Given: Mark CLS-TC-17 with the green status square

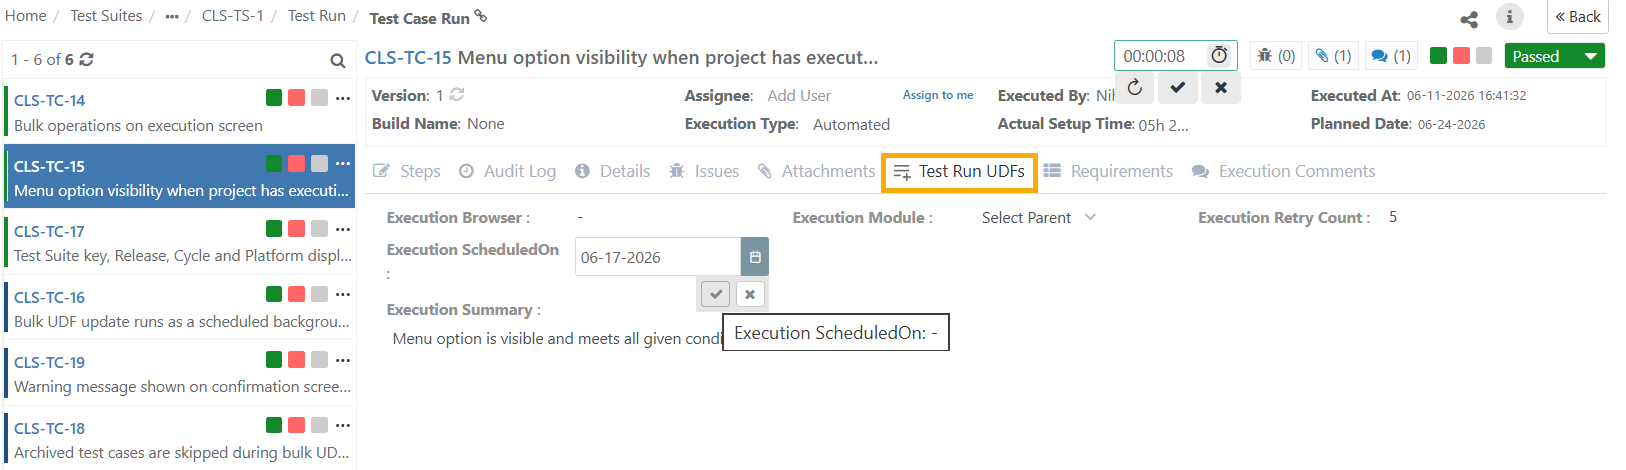Looking at the screenshot, I should 274,228.
